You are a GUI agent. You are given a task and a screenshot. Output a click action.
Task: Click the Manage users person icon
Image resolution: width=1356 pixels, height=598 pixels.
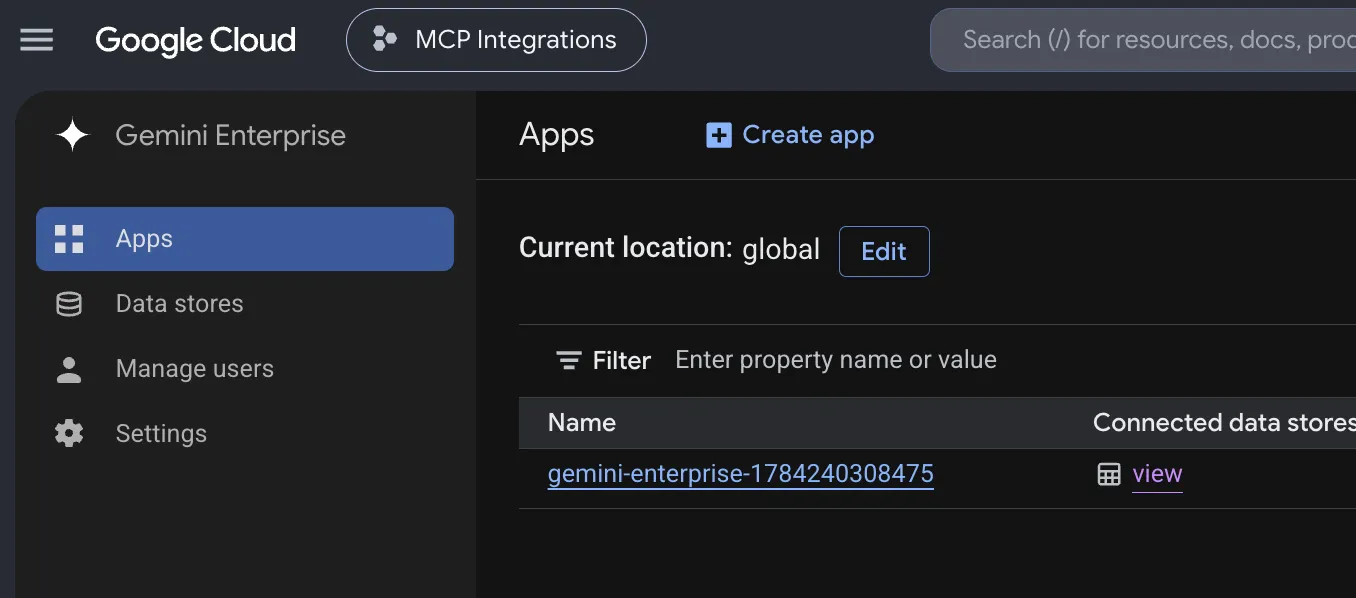point(69,369)
